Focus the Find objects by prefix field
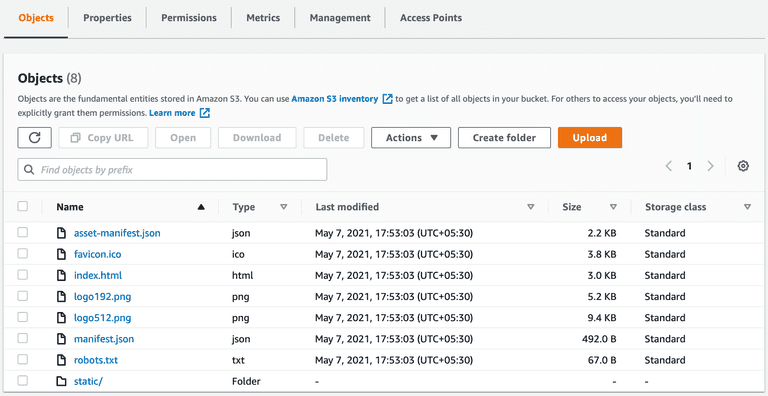 pos(172,170)
